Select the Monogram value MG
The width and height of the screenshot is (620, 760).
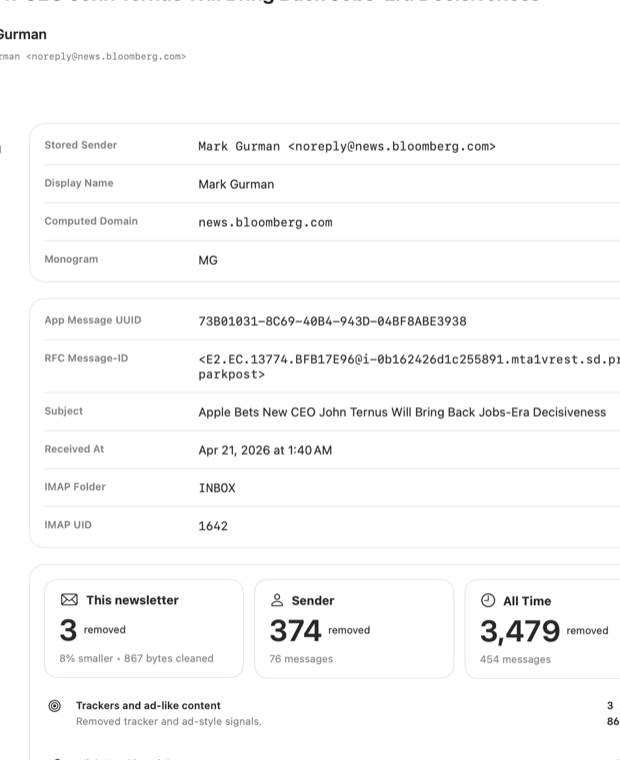tap(208, 260)
